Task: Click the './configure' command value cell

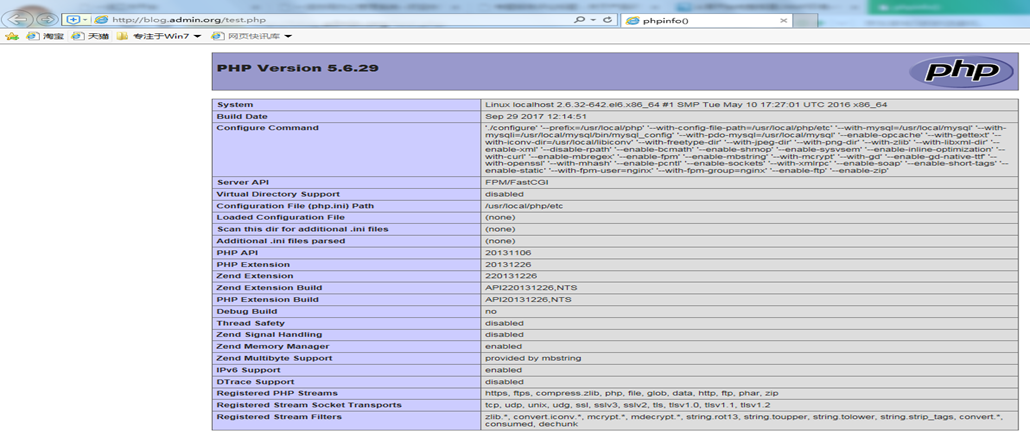Action: click(x=750, y=149)
